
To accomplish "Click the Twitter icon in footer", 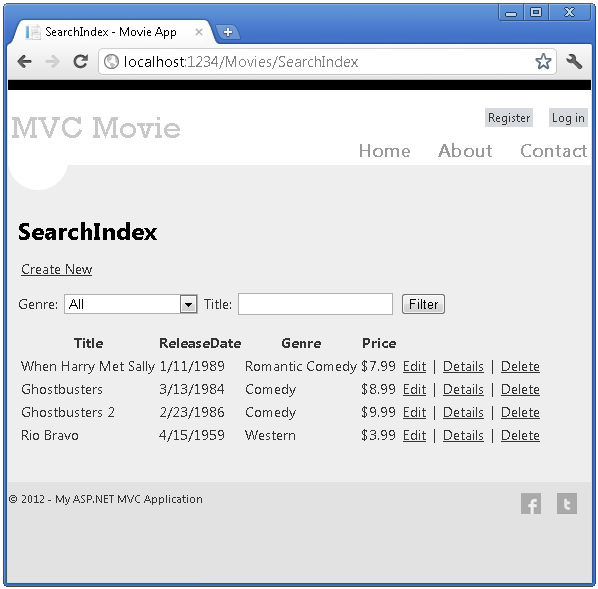I will 567,504.
